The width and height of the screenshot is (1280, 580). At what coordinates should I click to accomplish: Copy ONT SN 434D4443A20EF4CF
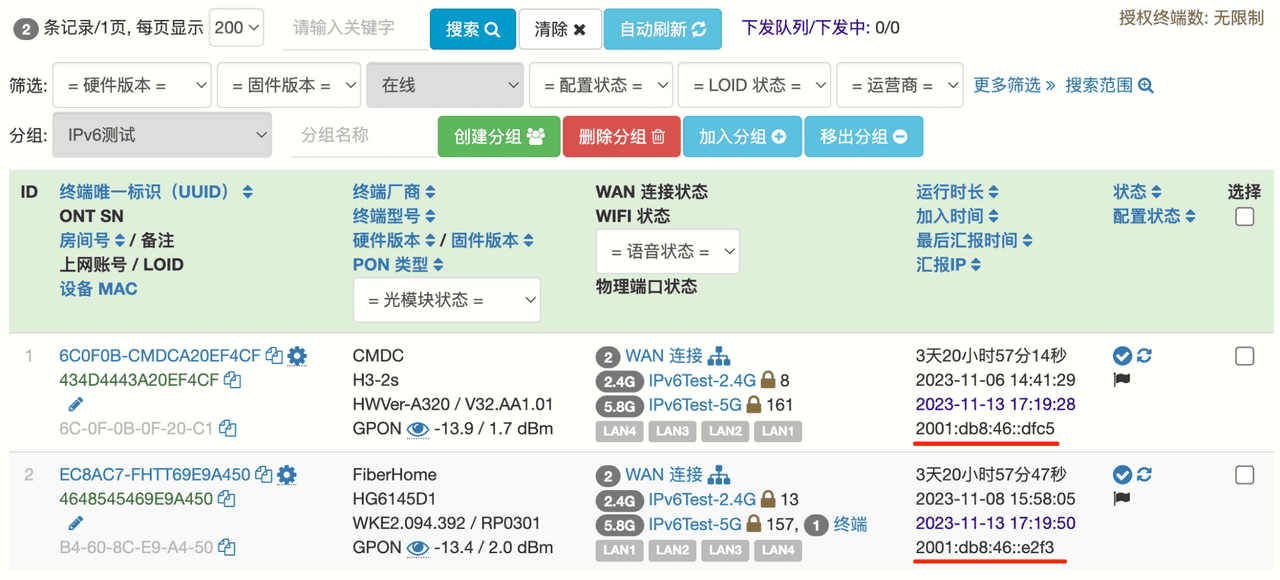(232, 380)
